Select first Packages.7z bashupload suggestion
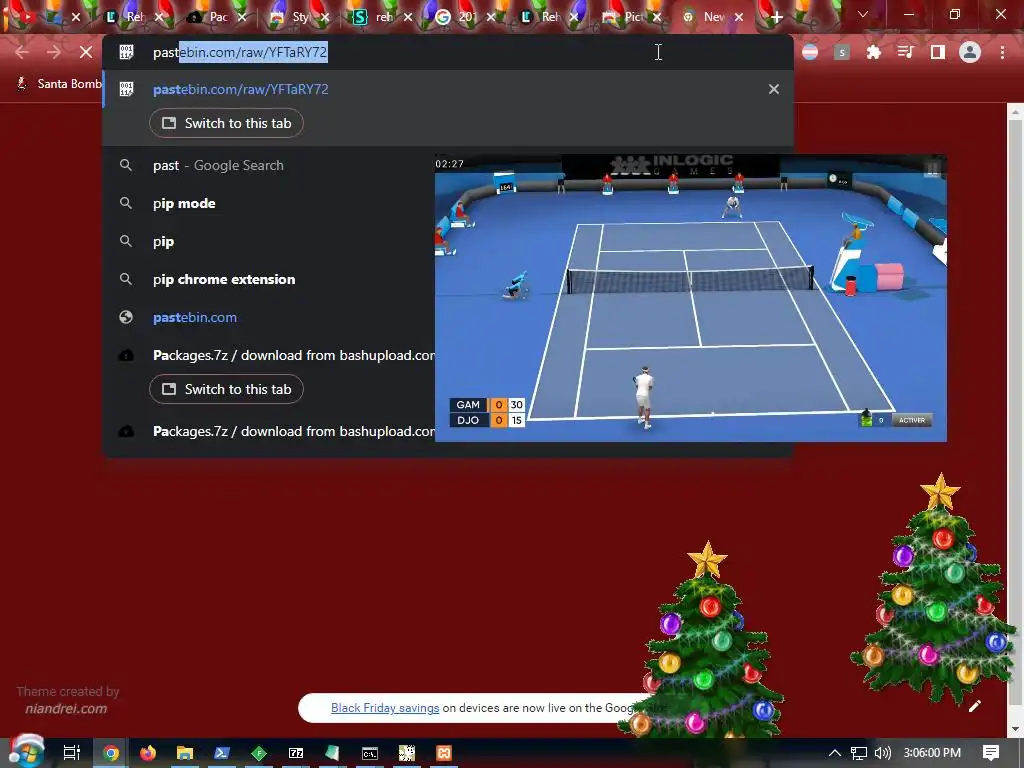This screenshot has width=1024, height=768. click(293, 355)
